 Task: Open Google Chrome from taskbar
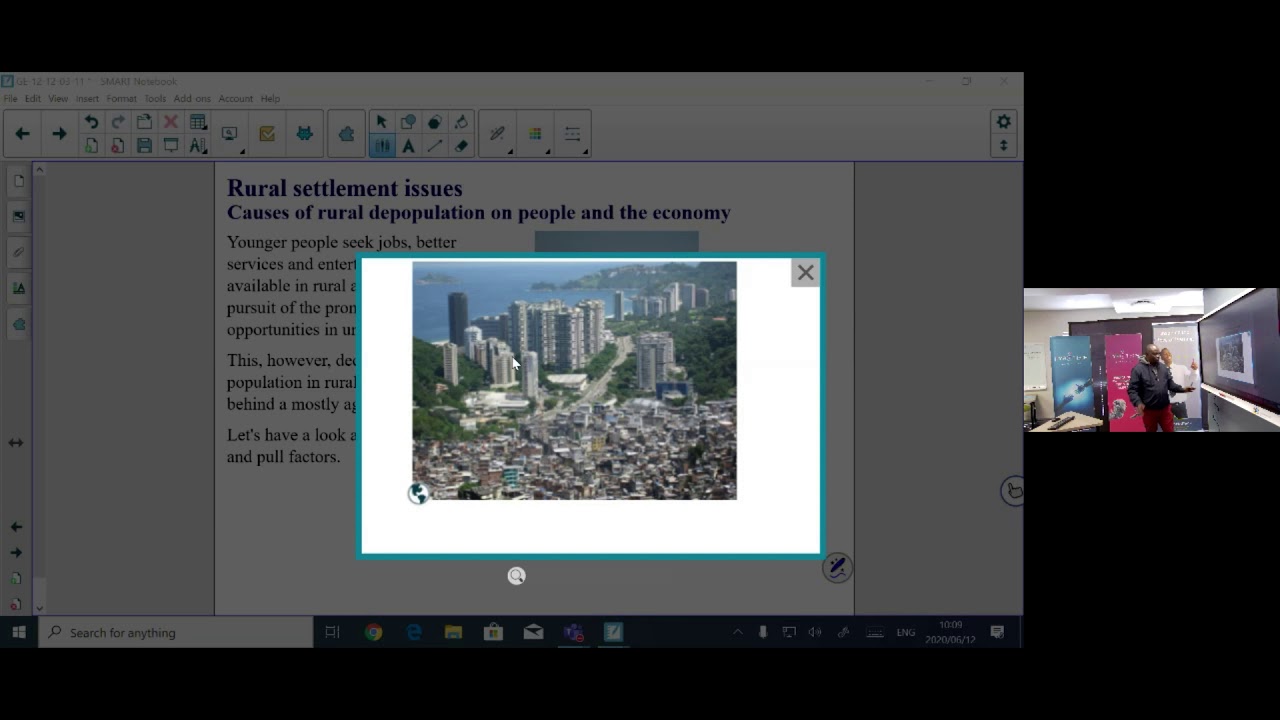pos(373,632)
